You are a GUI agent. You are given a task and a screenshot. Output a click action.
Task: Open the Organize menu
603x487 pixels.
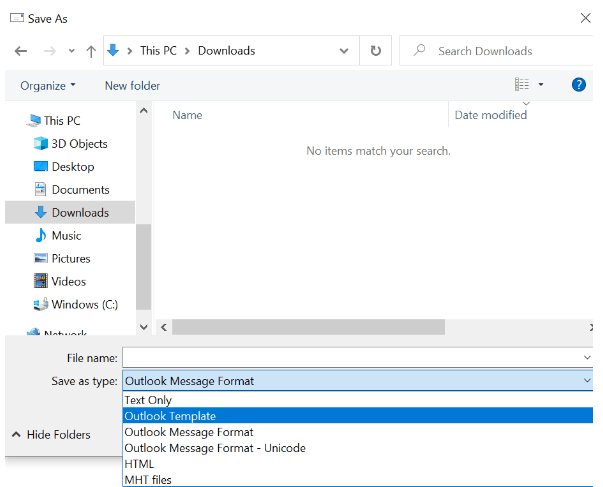point(48,86)
